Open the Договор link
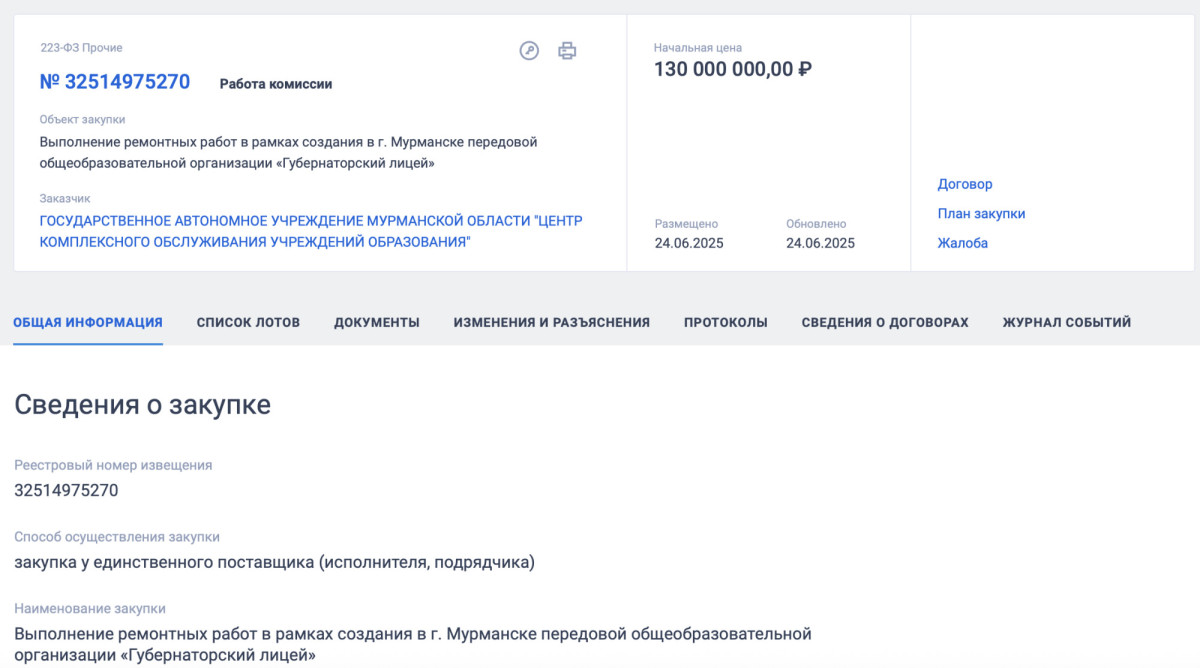Viewport: 1200px width, 668px height. (965, 184)
